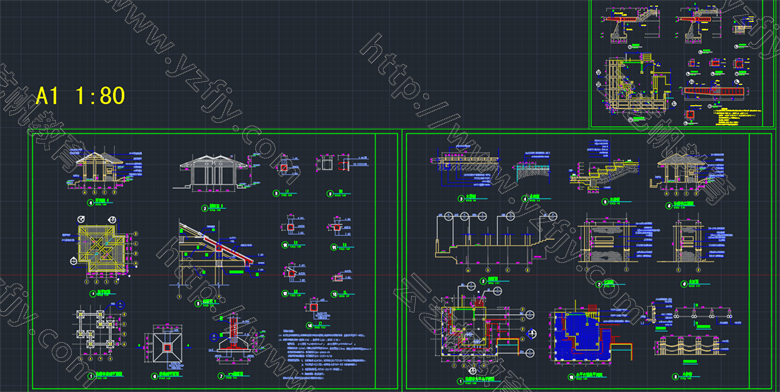Image resolution: width=780 pixels, height=392 pixels.
Task: Pick the white twin-gabled pavilion elevation
Action: (211, 172)
